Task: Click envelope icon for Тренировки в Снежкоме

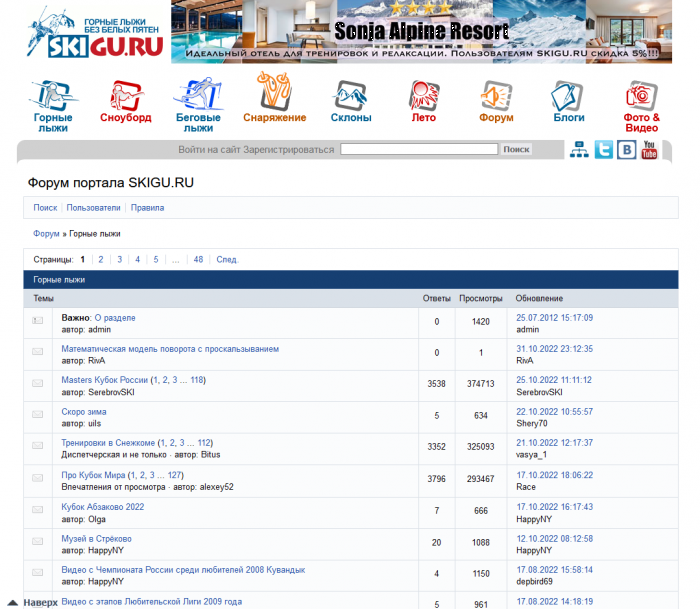Action: [38, 446]
